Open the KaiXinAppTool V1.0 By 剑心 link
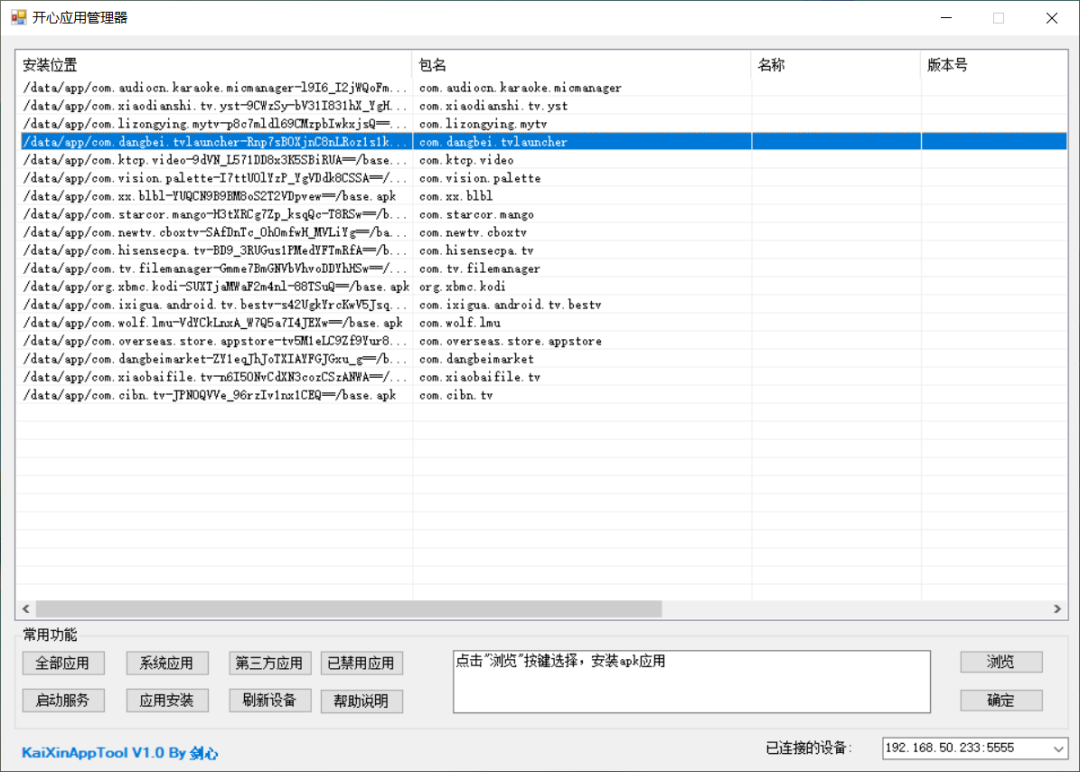Image resolution: width=1080 pixels, height=772 pixels. [120, 753]
